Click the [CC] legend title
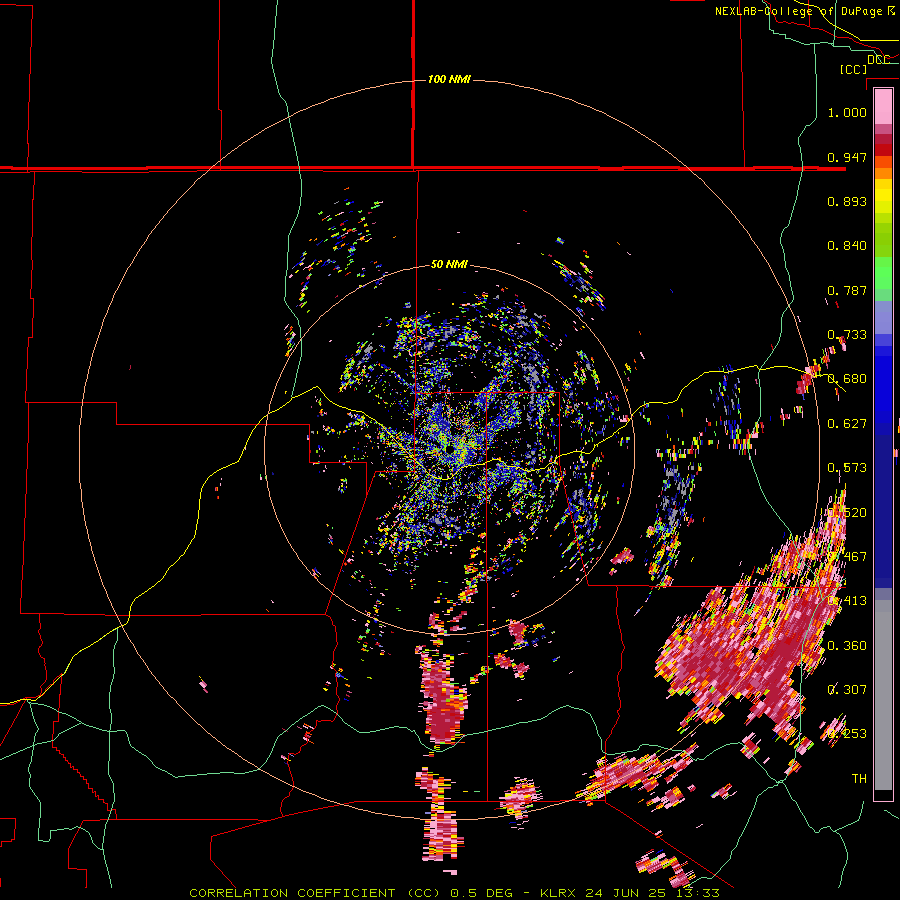The image size is (900, 900). click(853, 69)
